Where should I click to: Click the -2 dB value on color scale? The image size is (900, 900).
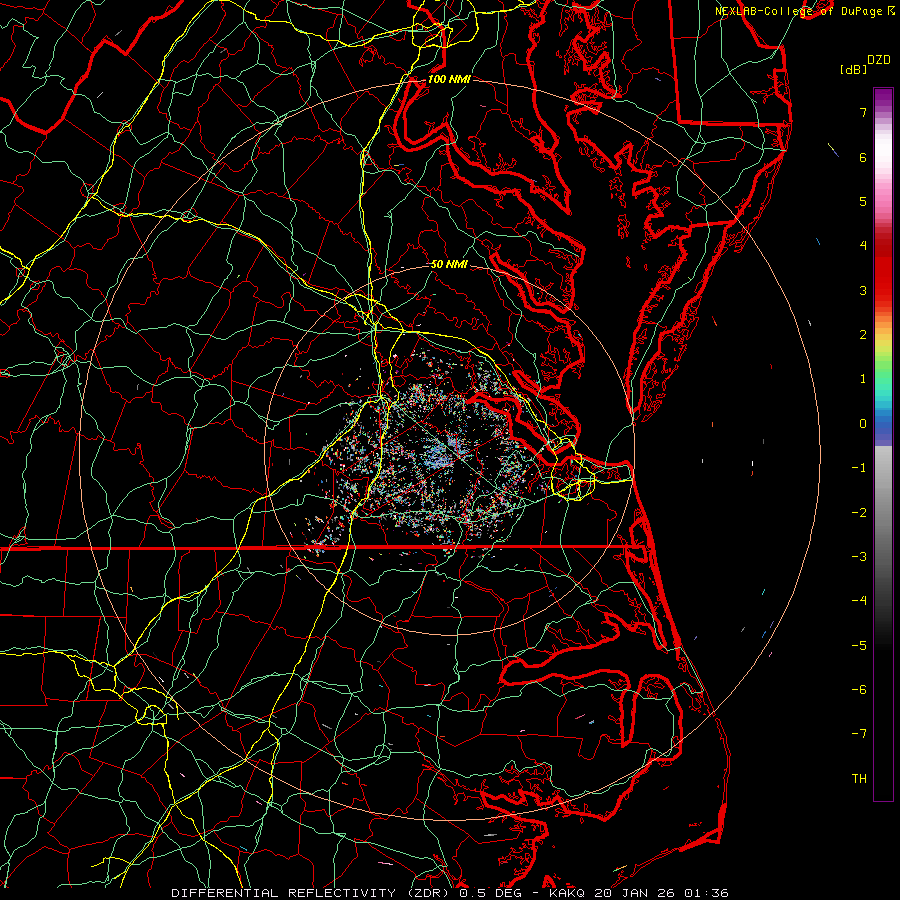tap(859, 513)
